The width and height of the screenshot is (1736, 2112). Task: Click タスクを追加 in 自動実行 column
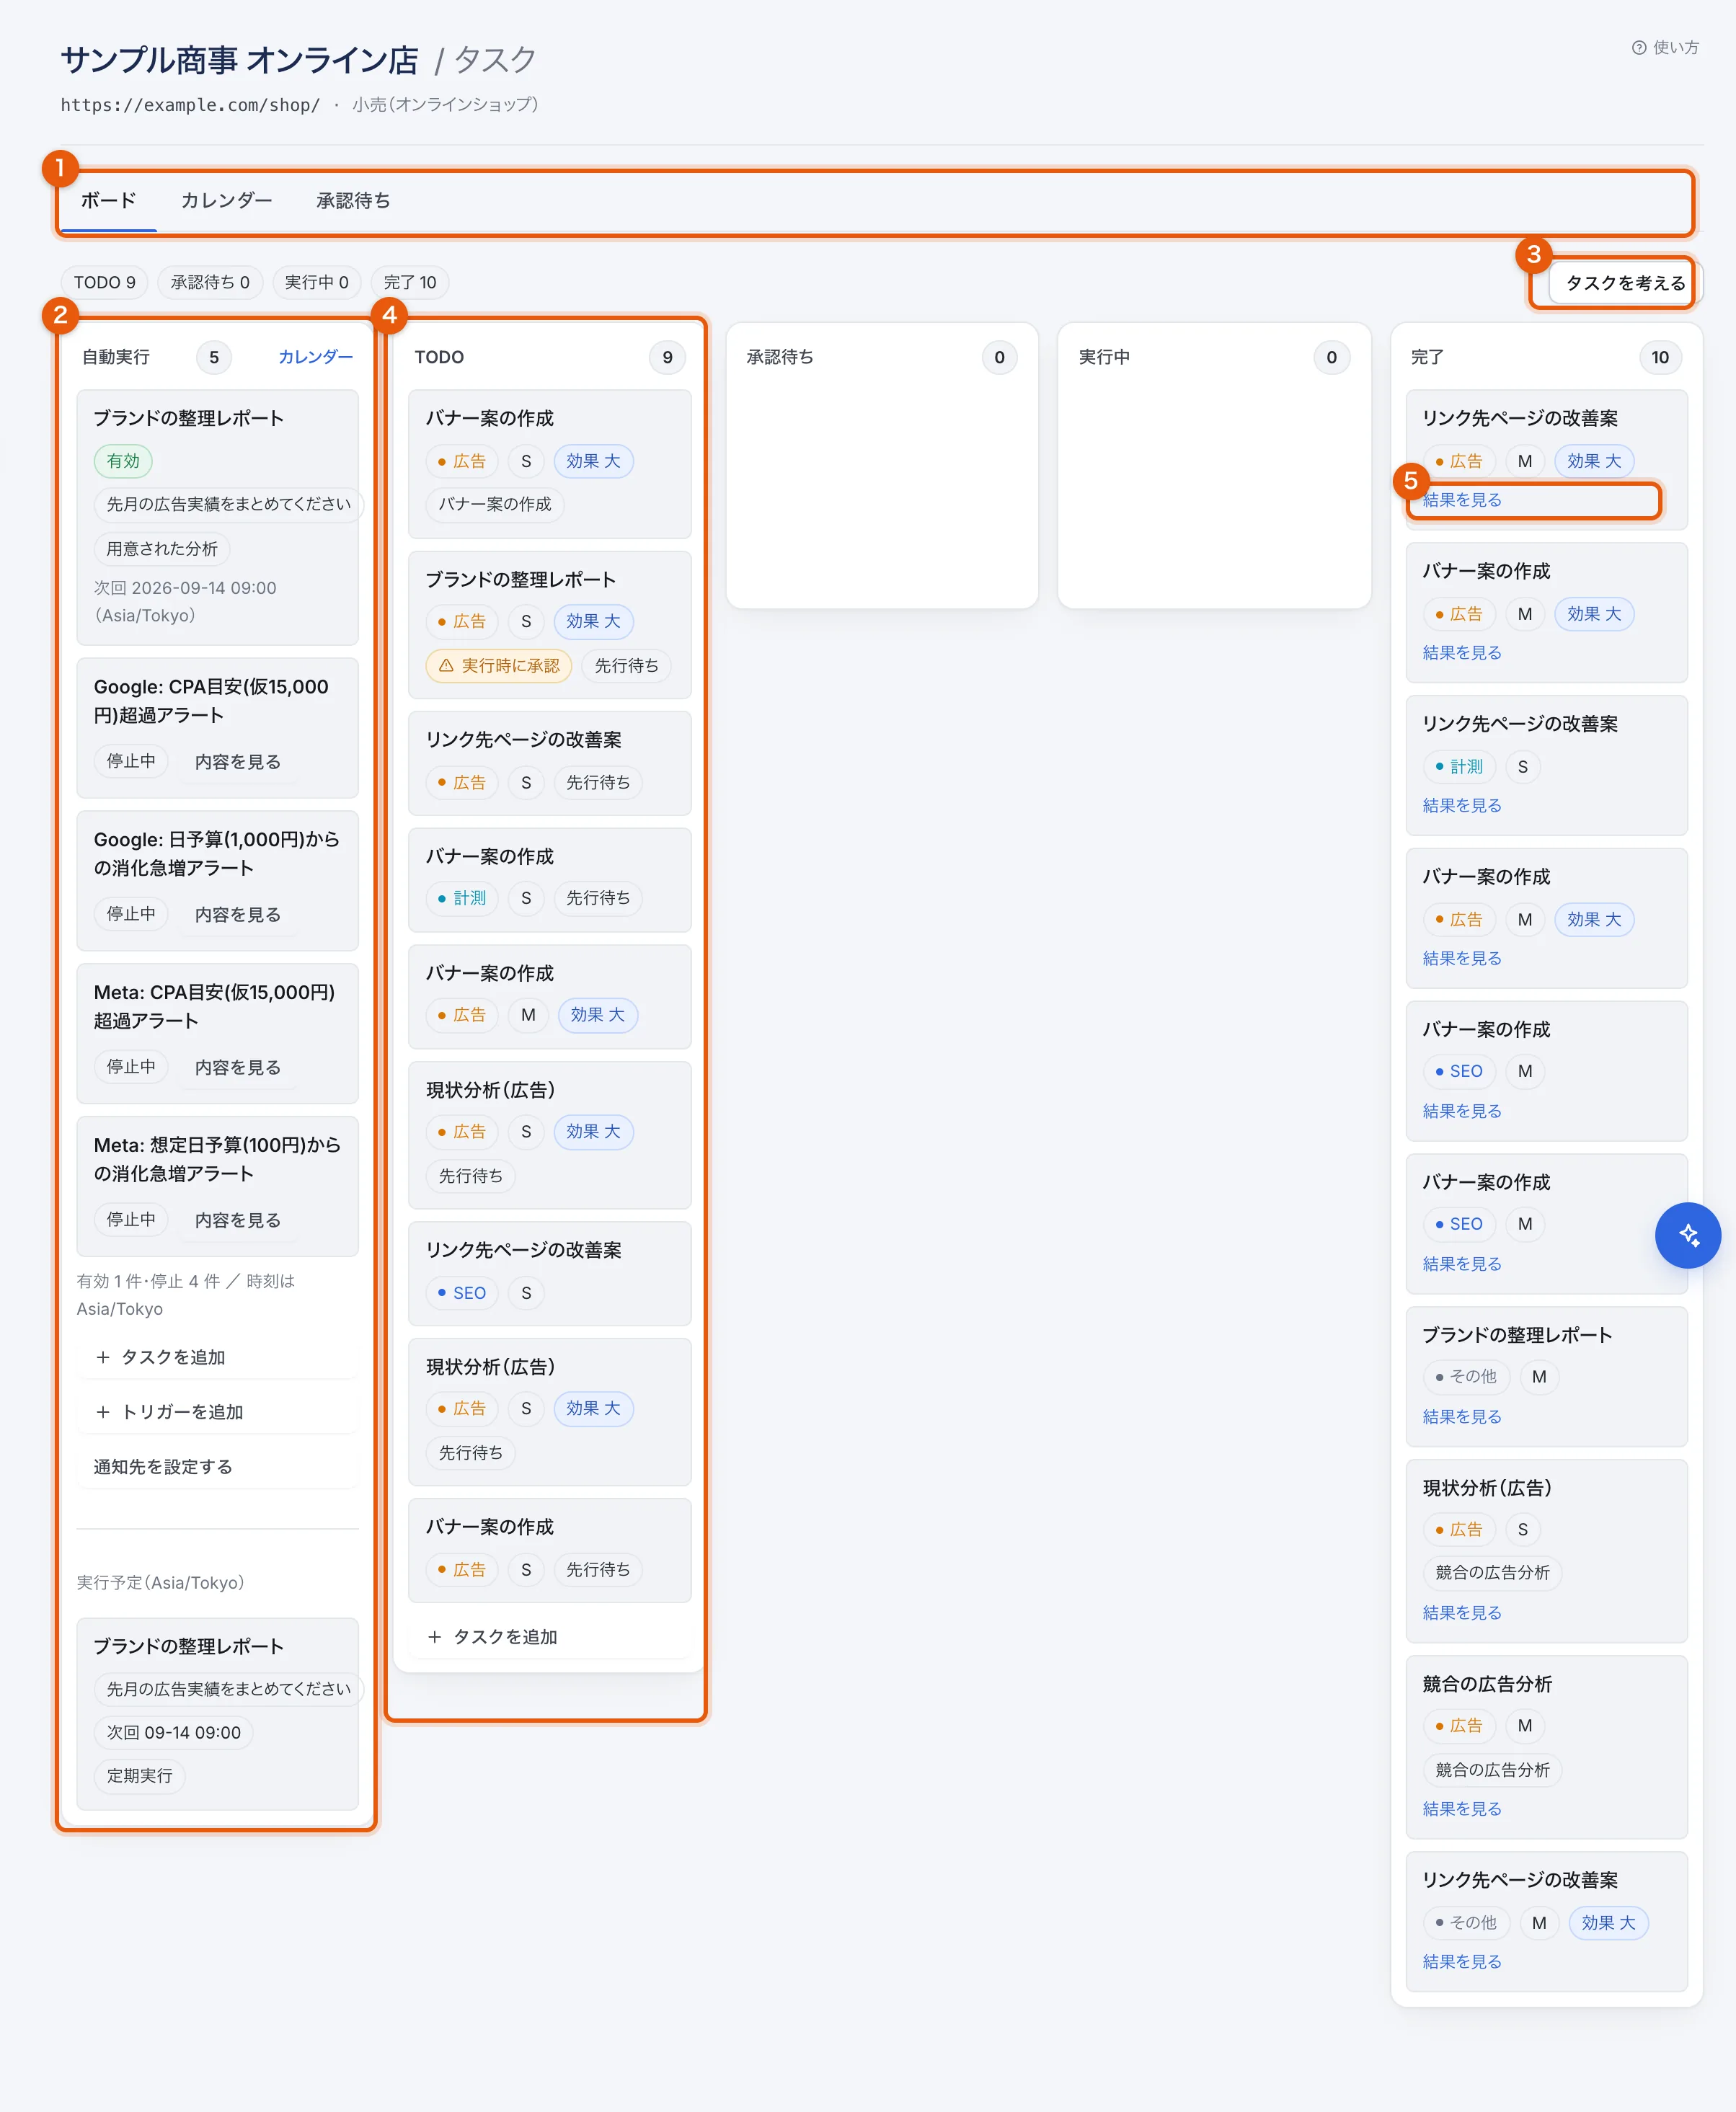[x=217, y=1357]
